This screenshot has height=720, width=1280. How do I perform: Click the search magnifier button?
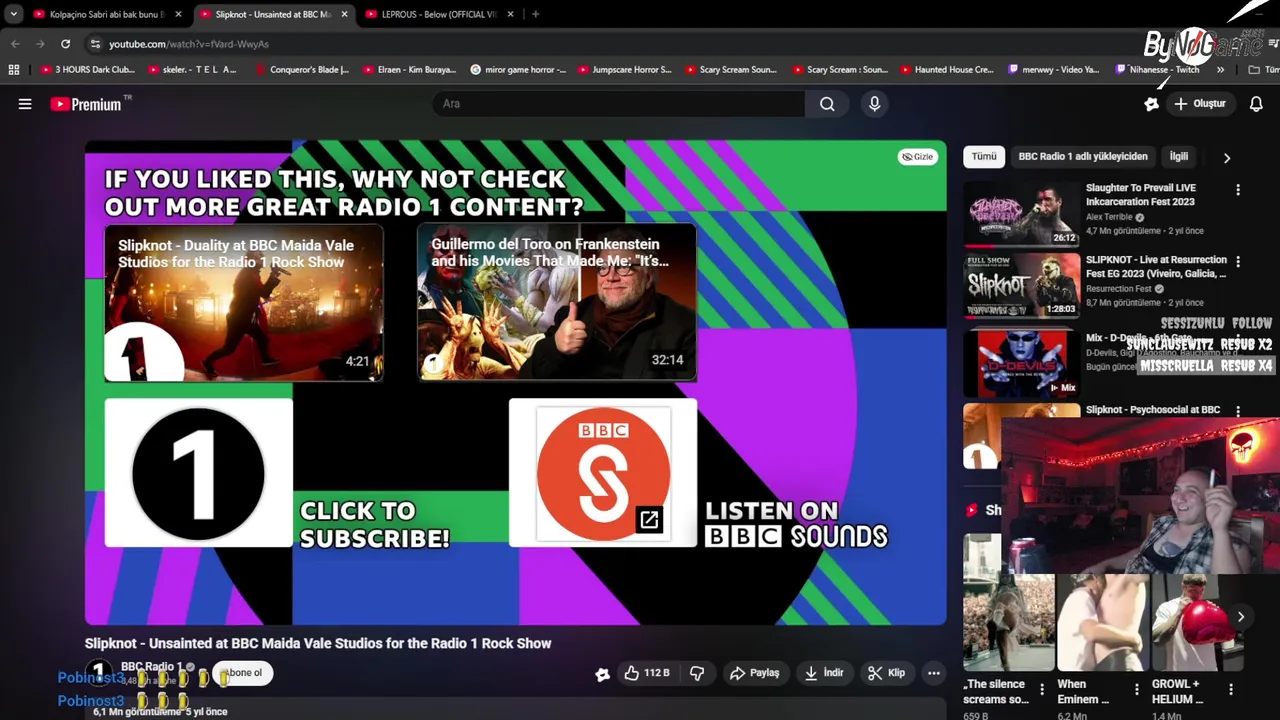click(827, 104)
